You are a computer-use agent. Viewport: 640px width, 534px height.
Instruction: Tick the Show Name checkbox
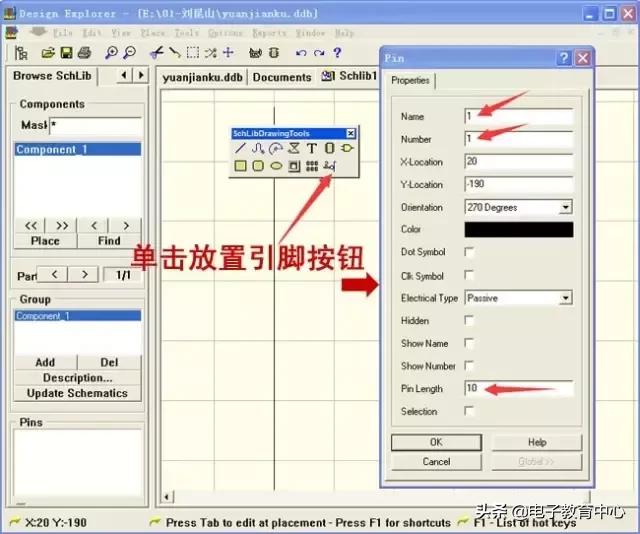click(x=469, y=343)
